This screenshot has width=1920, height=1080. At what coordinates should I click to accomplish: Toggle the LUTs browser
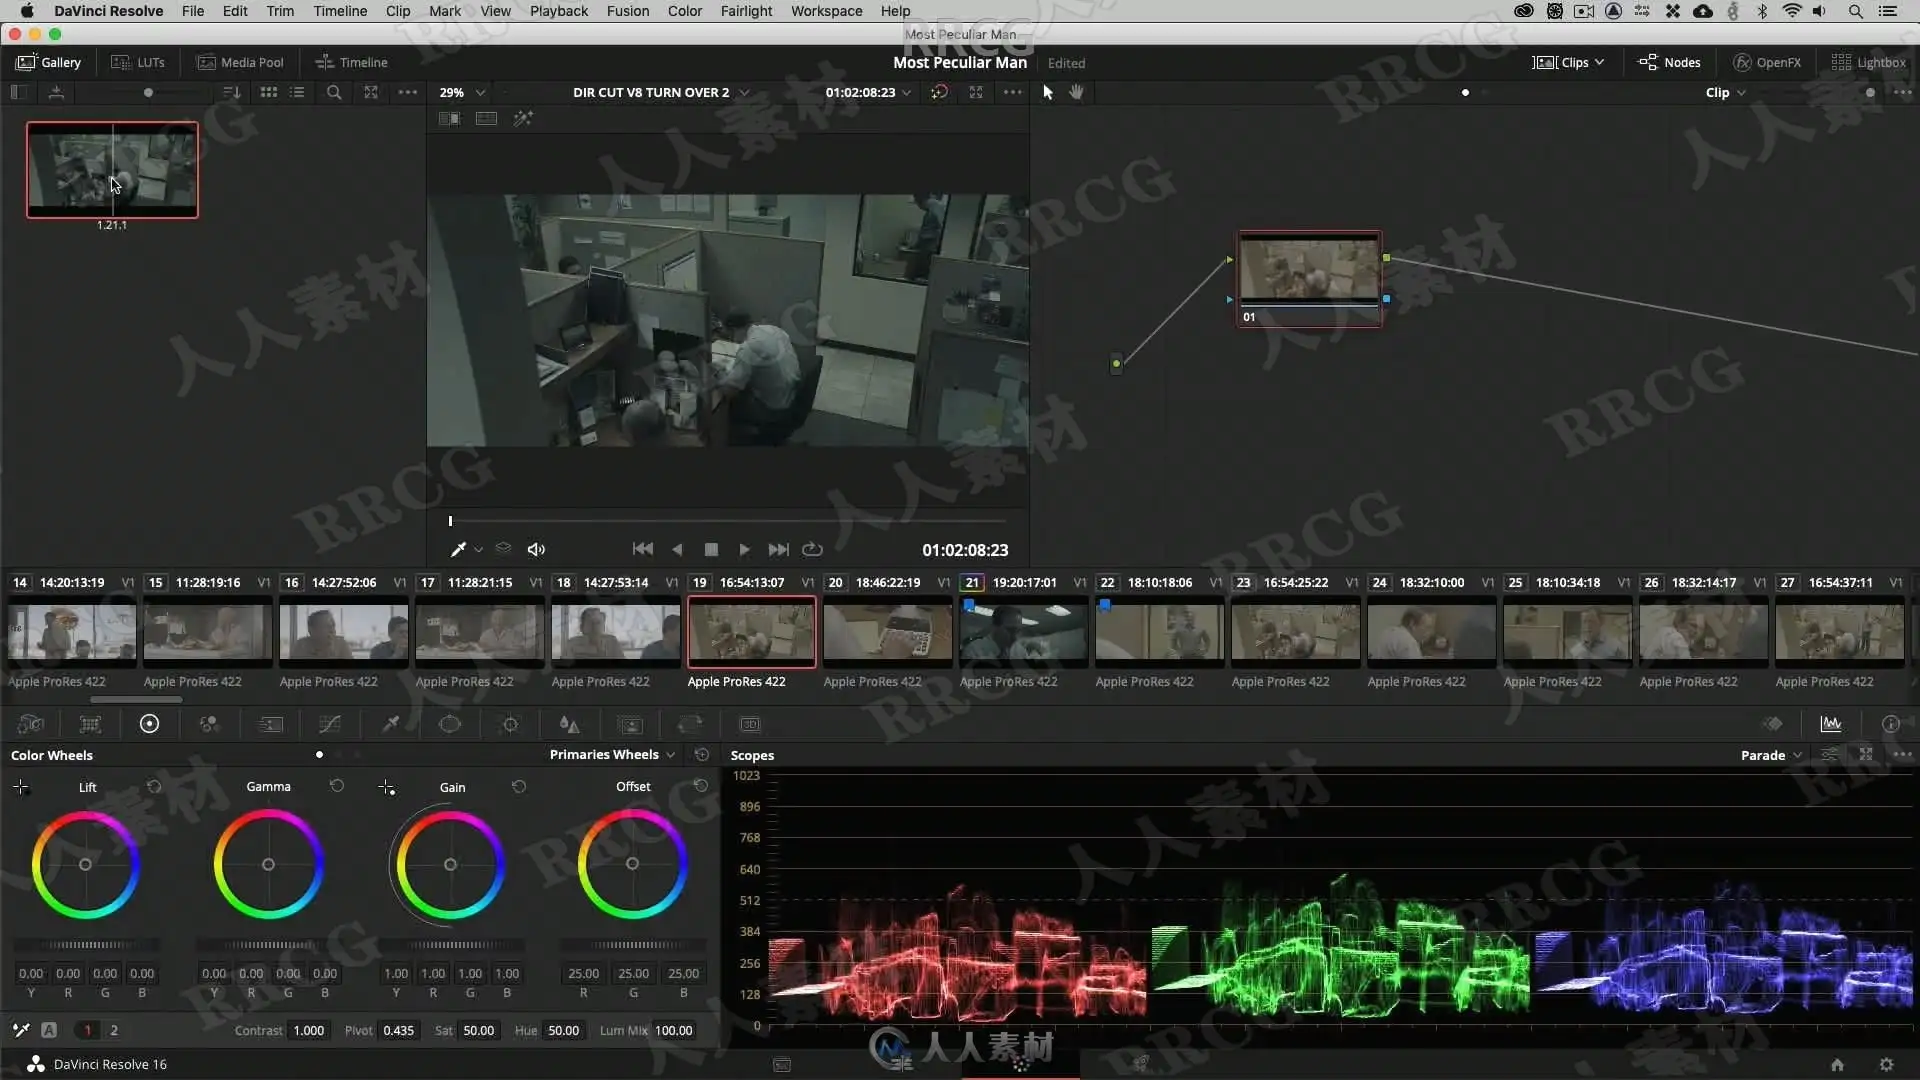pos(138,62)
